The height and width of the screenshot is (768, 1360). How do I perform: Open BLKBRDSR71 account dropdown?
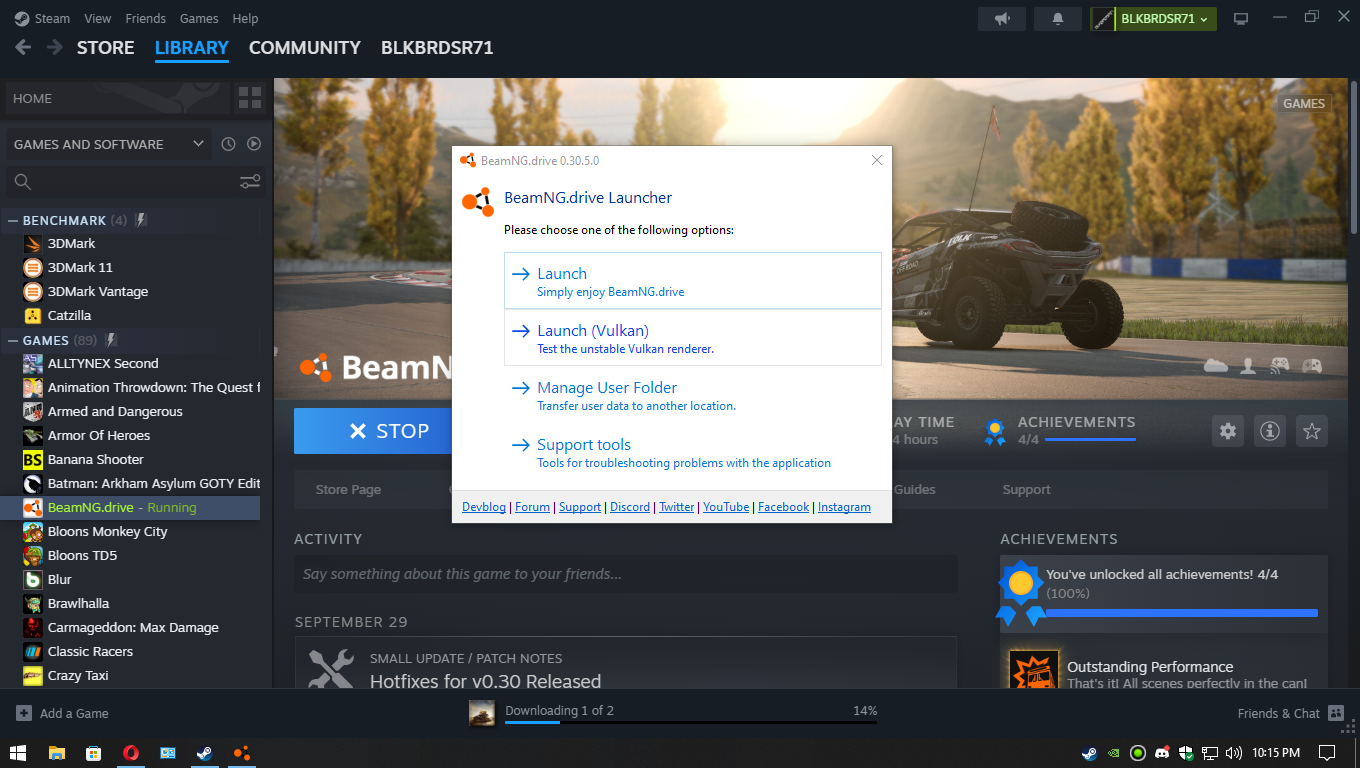pyautogui.click(x=1153, y=18)
